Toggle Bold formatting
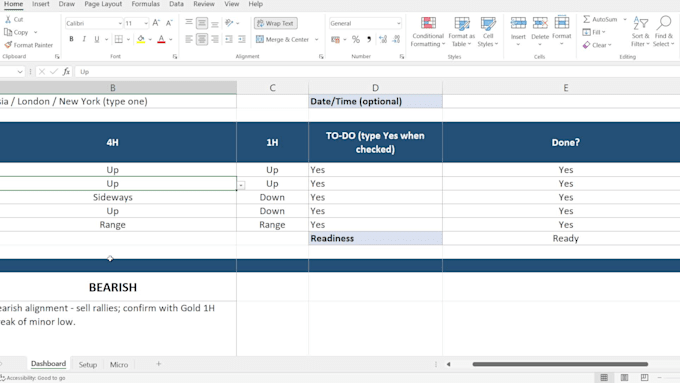 coord(71,39)
